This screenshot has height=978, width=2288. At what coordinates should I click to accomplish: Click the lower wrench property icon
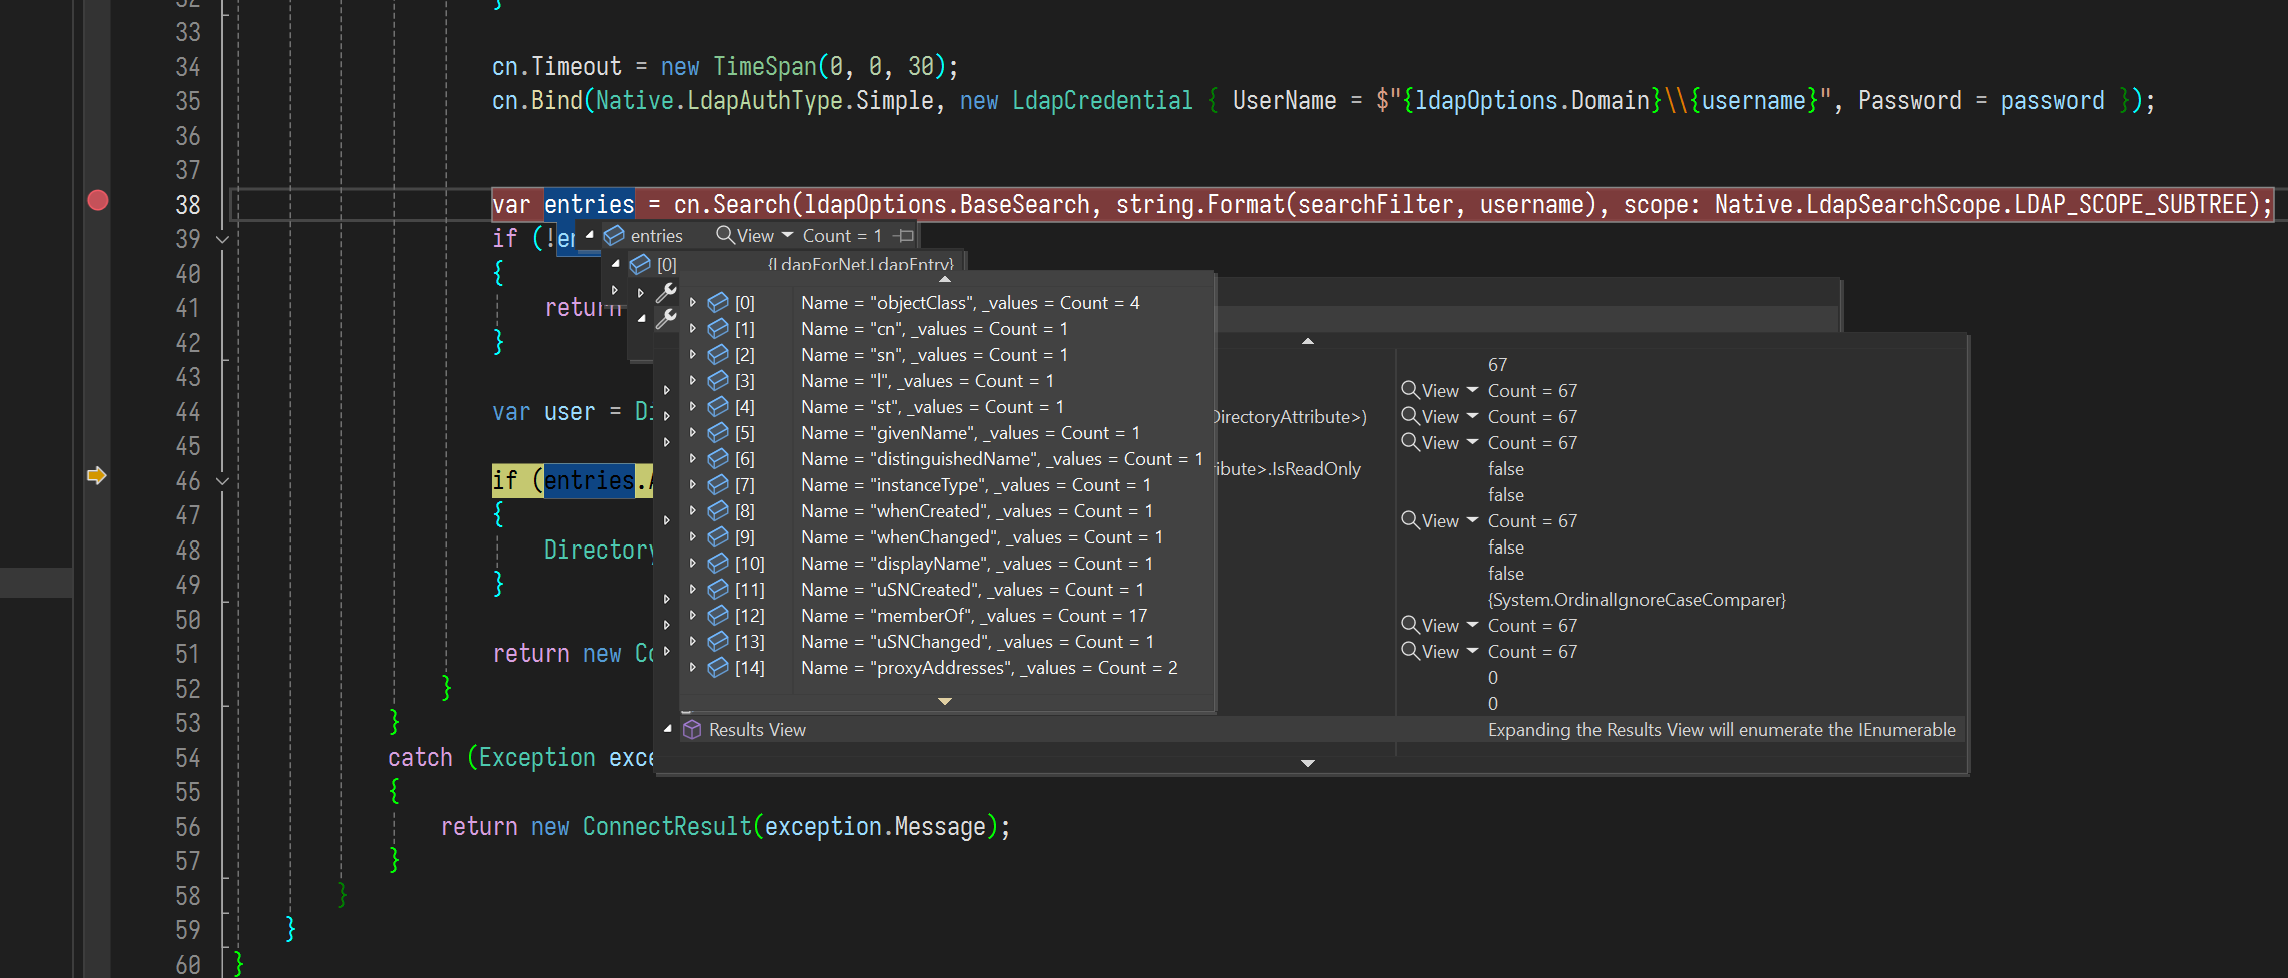tap(666, 319)
